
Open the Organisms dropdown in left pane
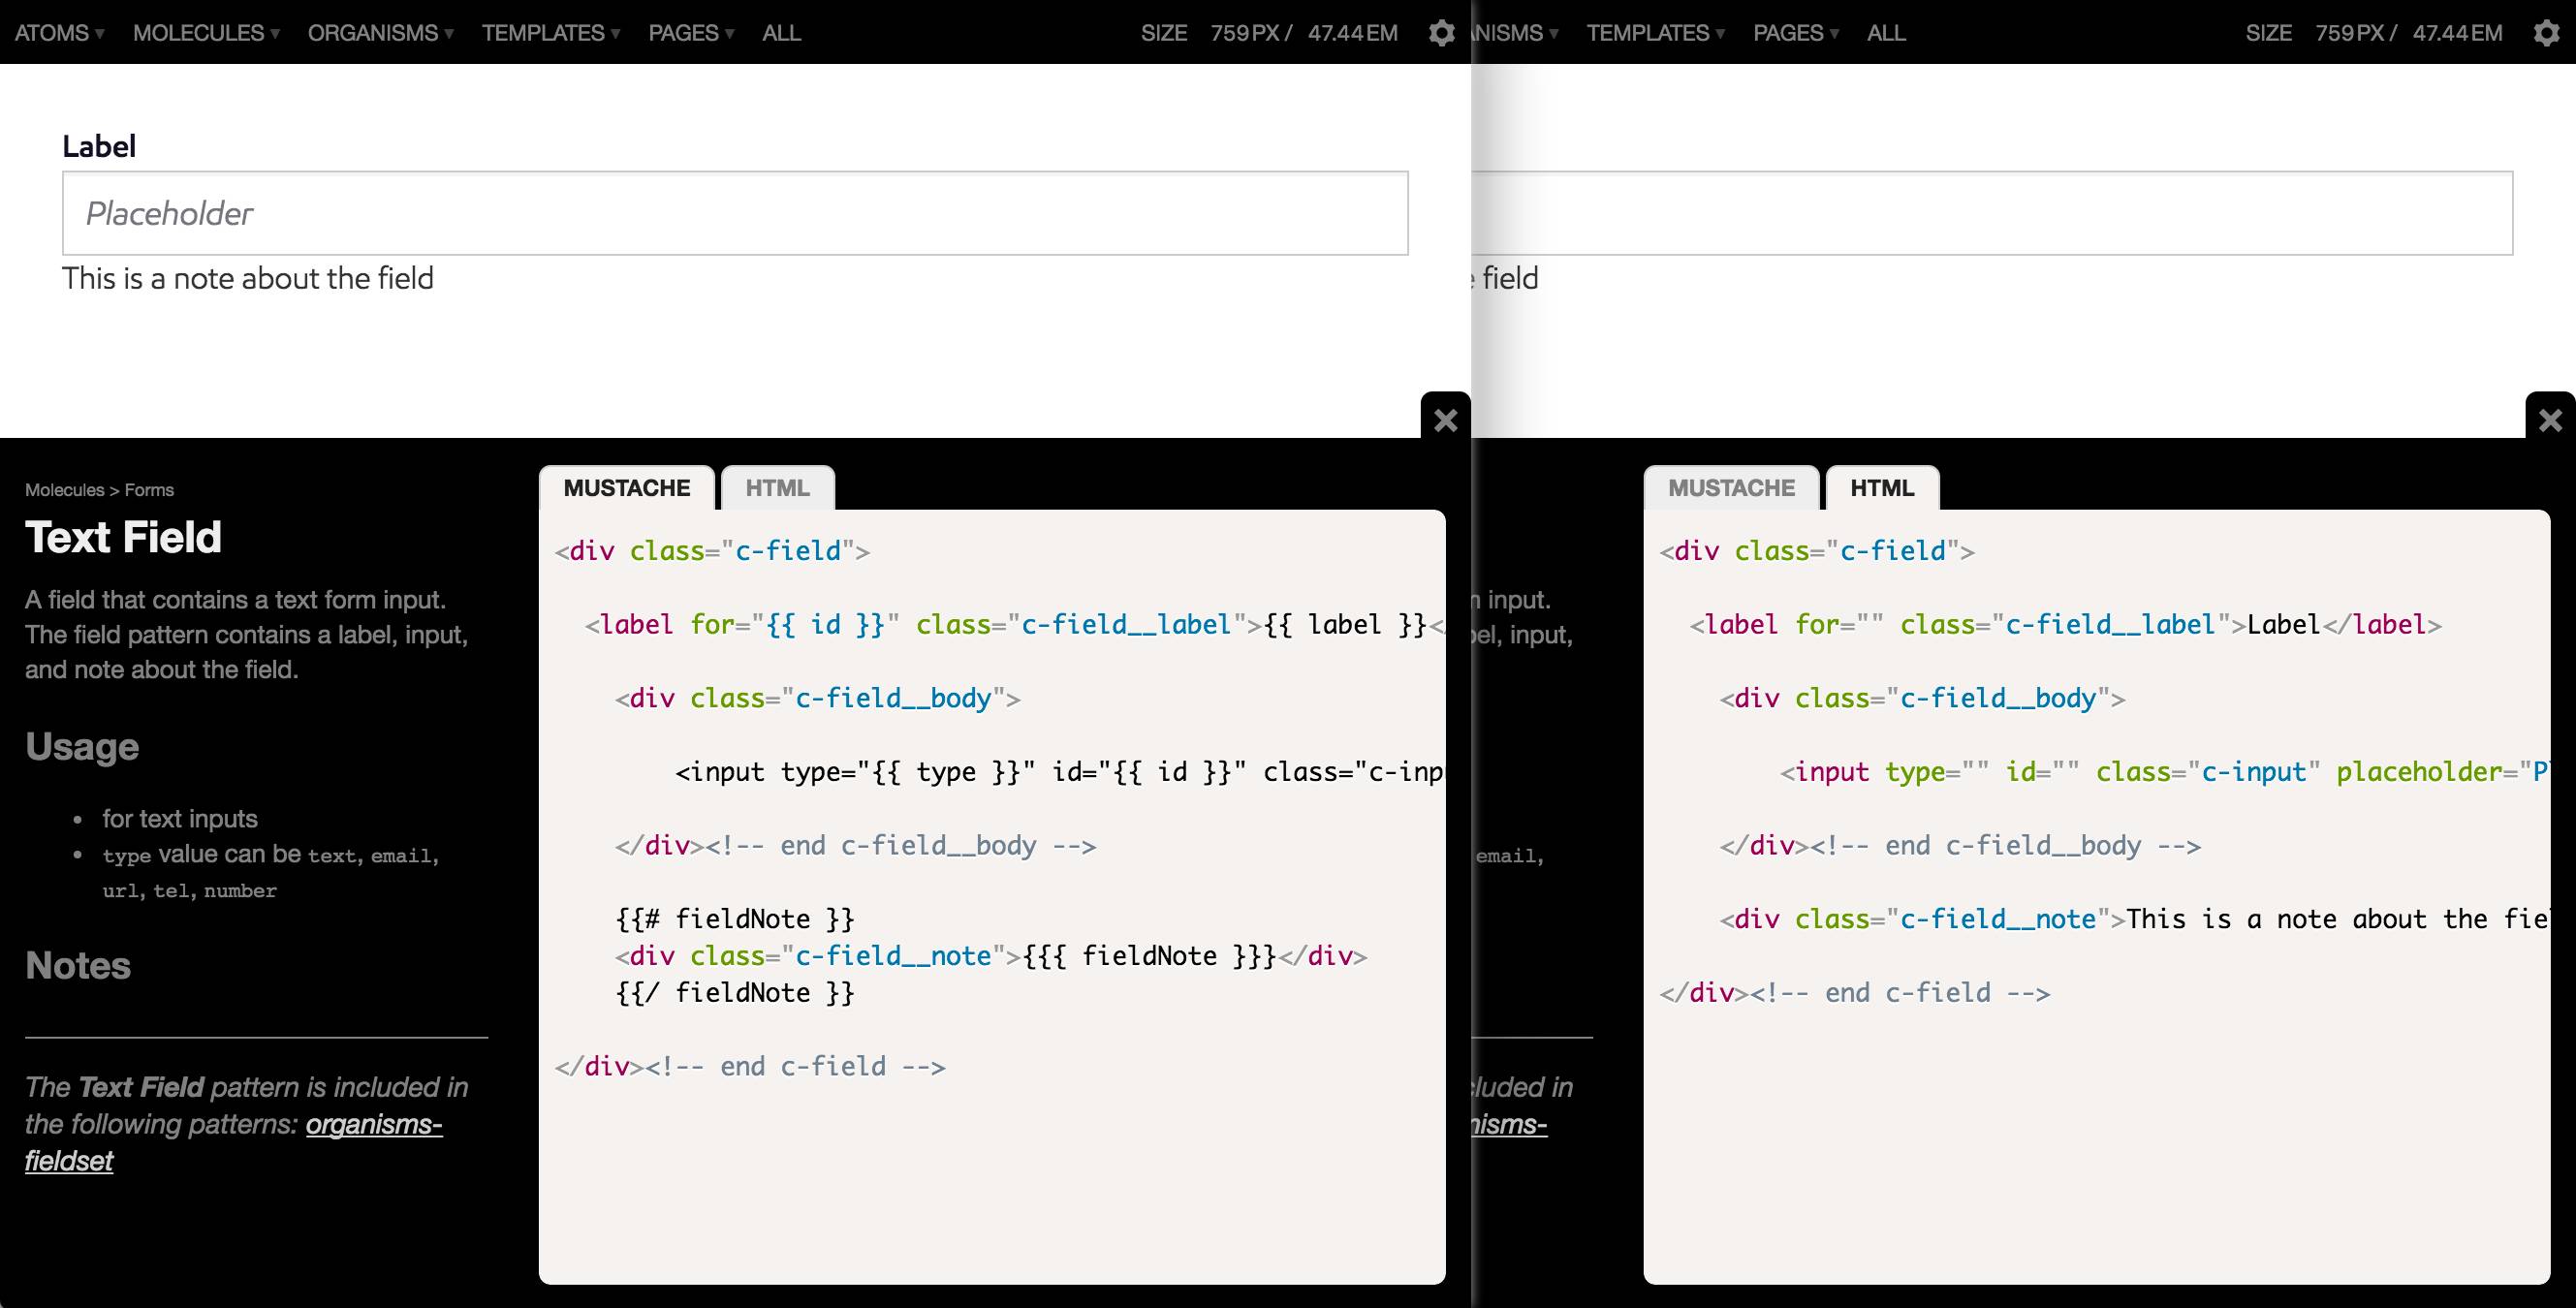point(380,33)
